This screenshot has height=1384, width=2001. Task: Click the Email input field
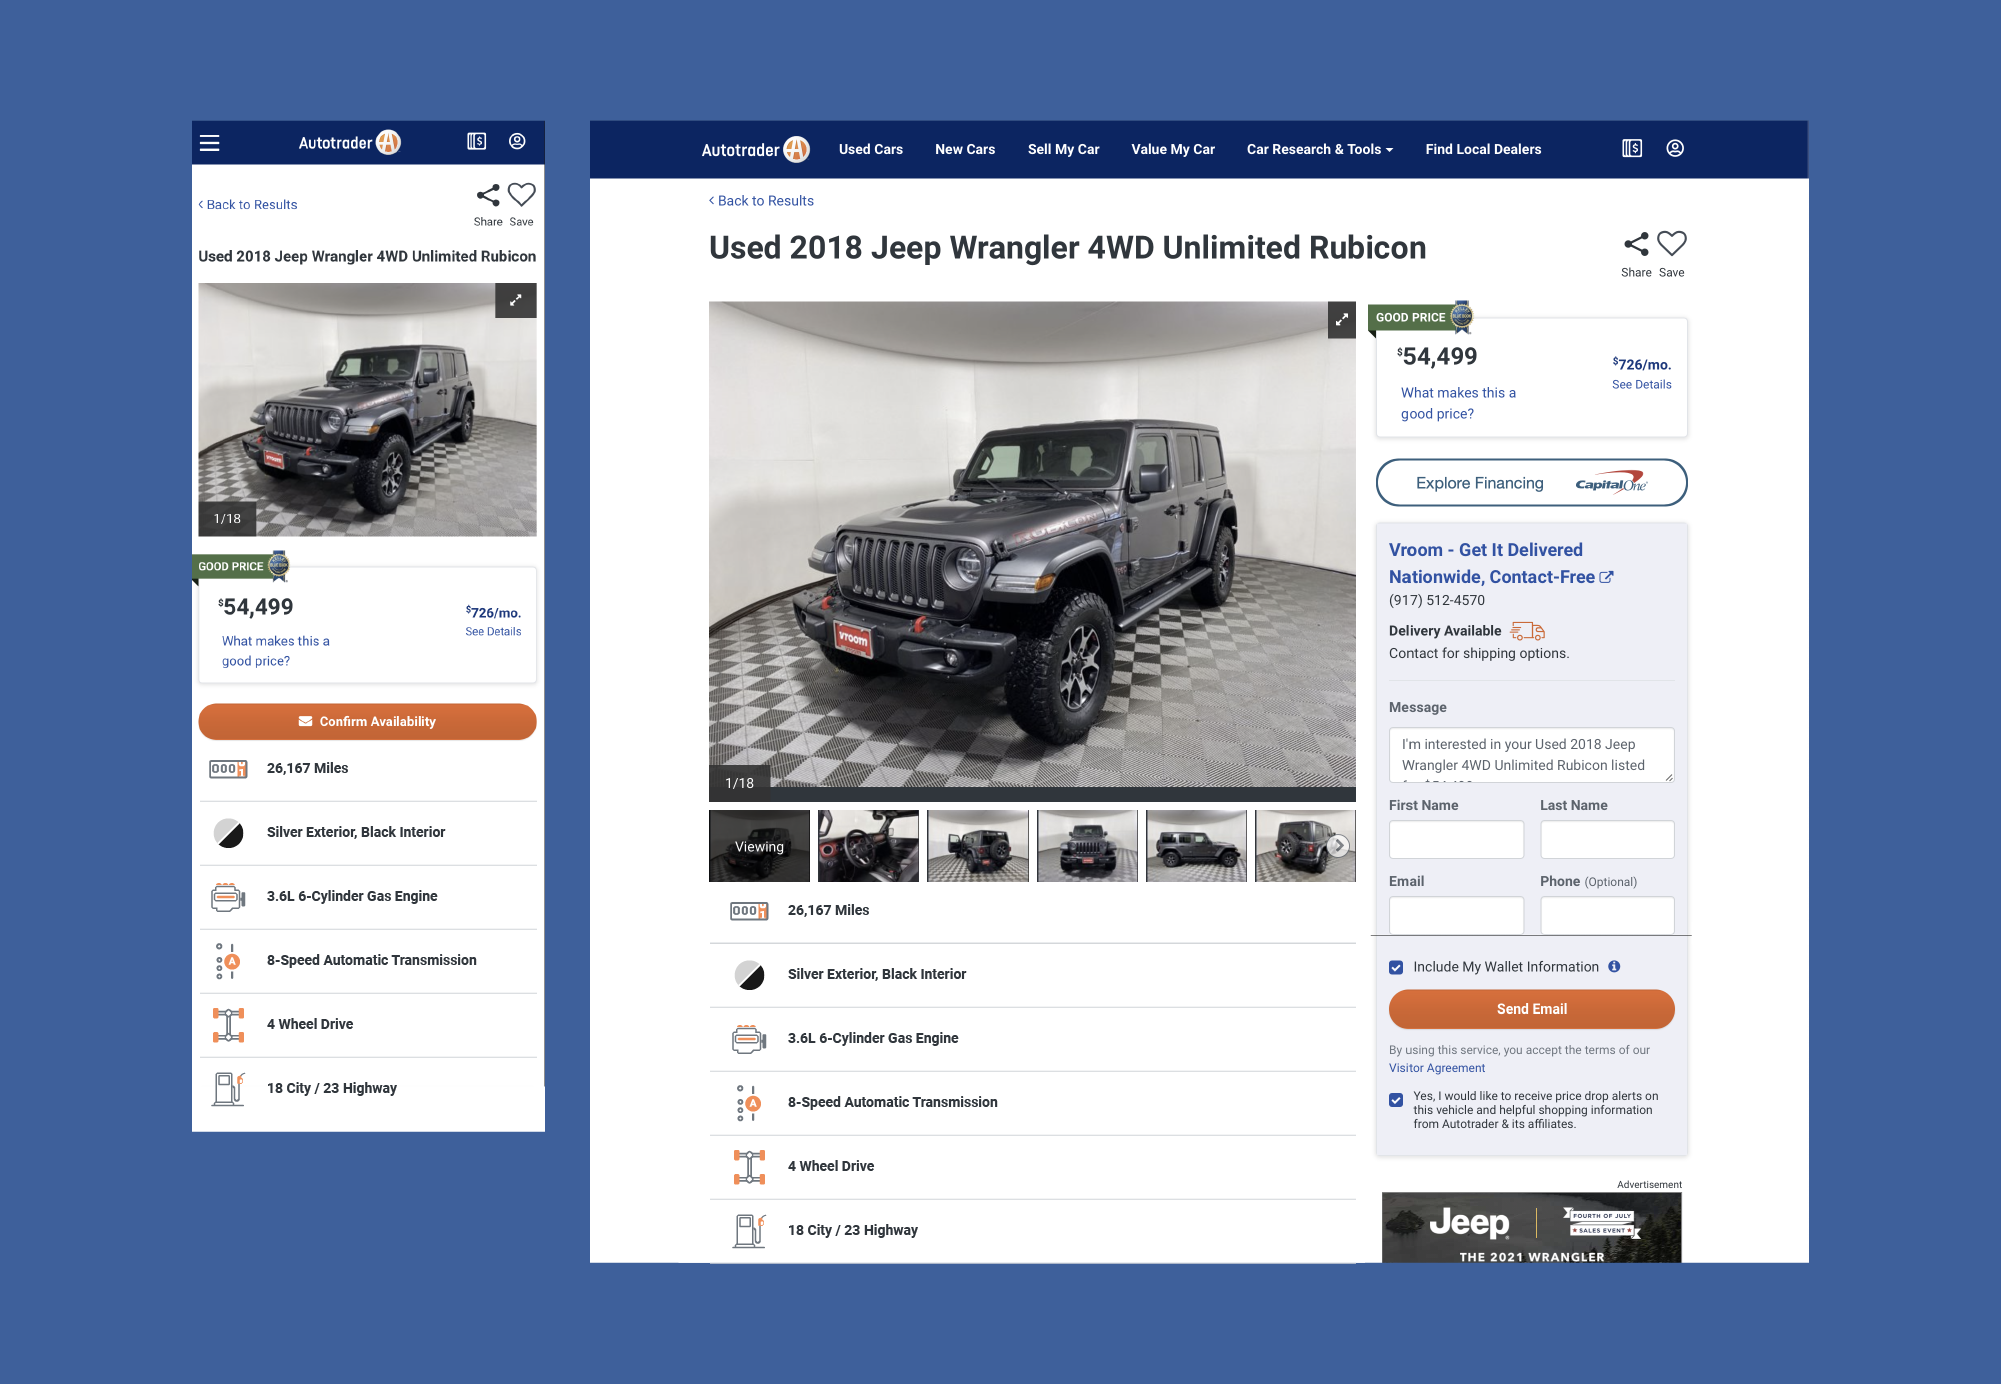click(1456, 914)
